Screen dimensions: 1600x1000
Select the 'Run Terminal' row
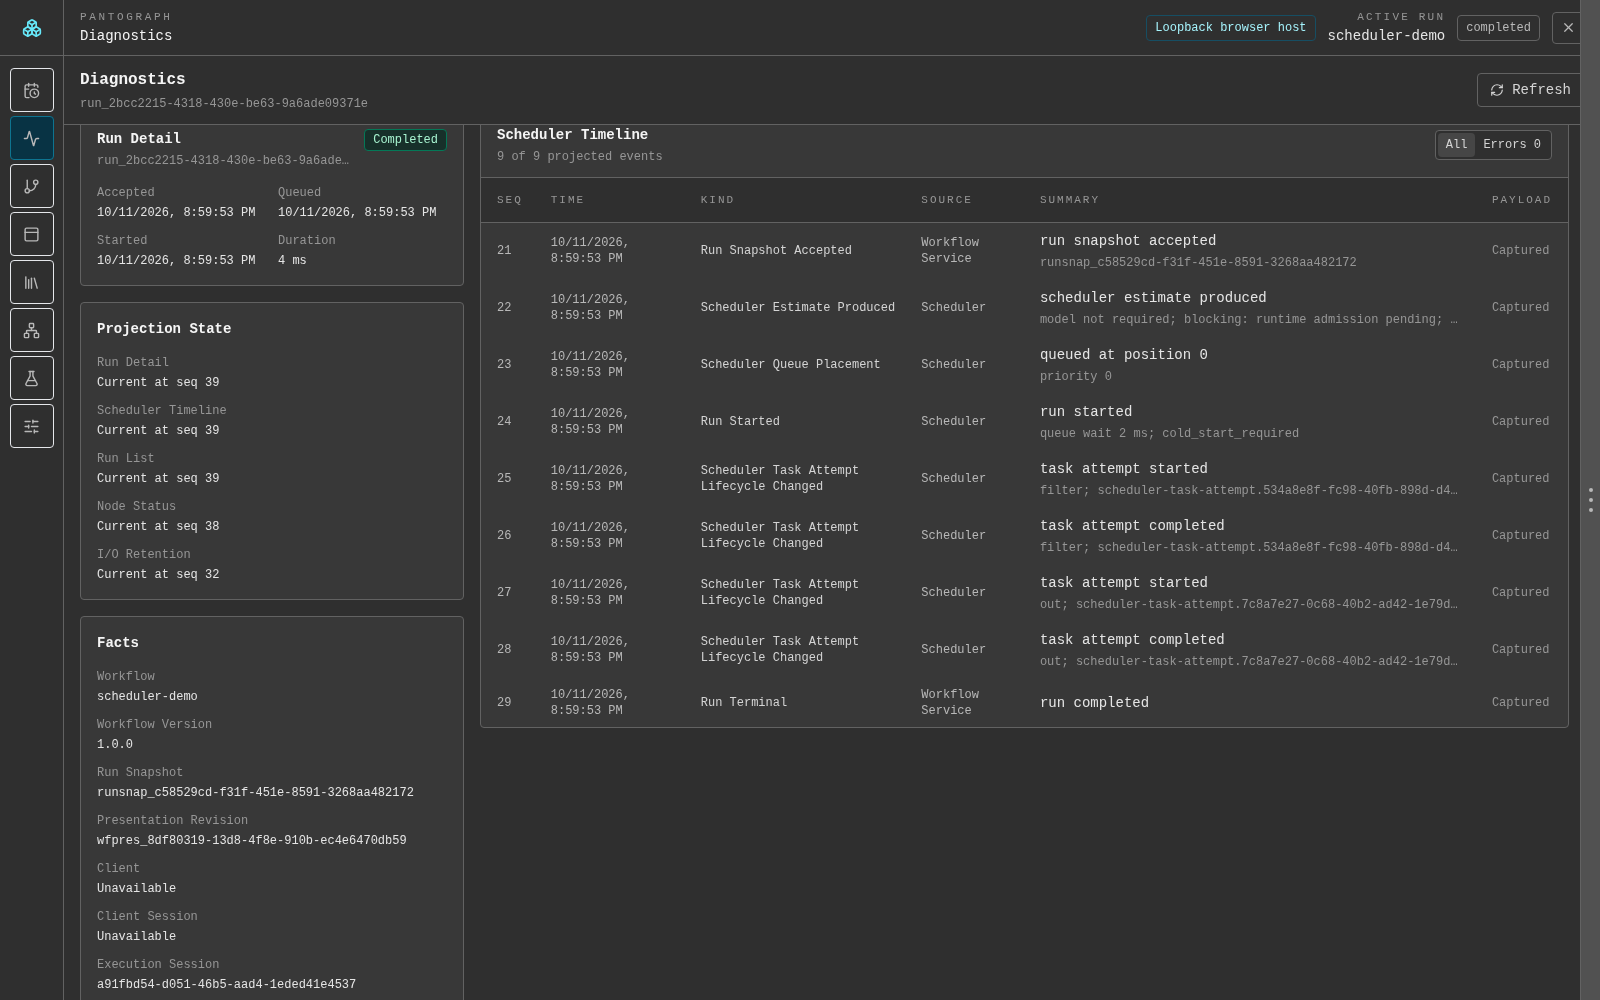point(1024,703)
